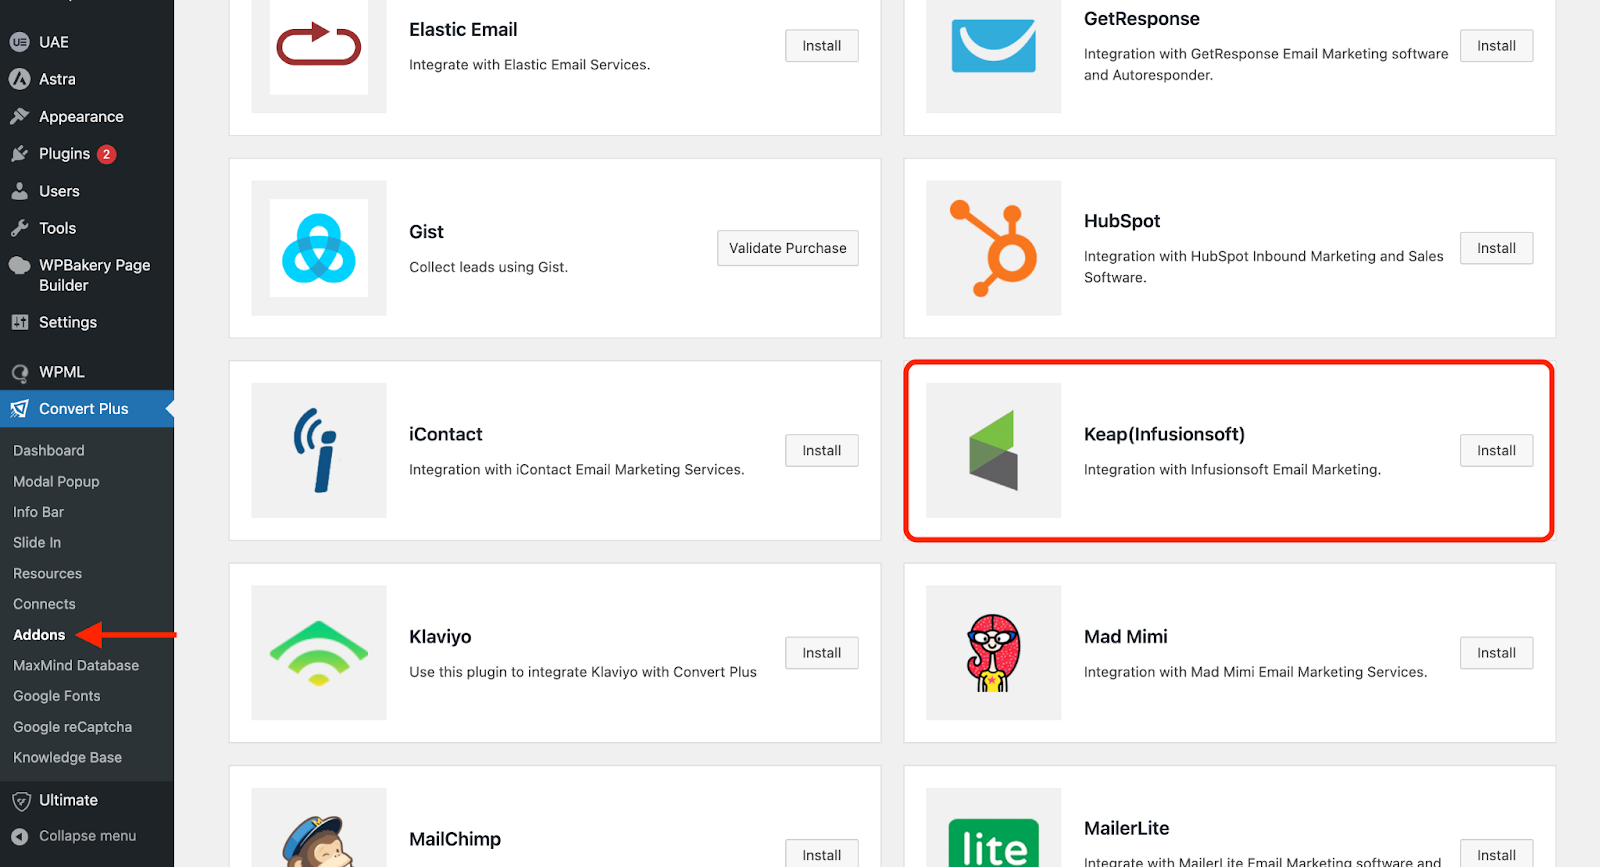Screen dimensions: 1600x867
Task: Install the MailChimp addon
Action: pos(822,854)
